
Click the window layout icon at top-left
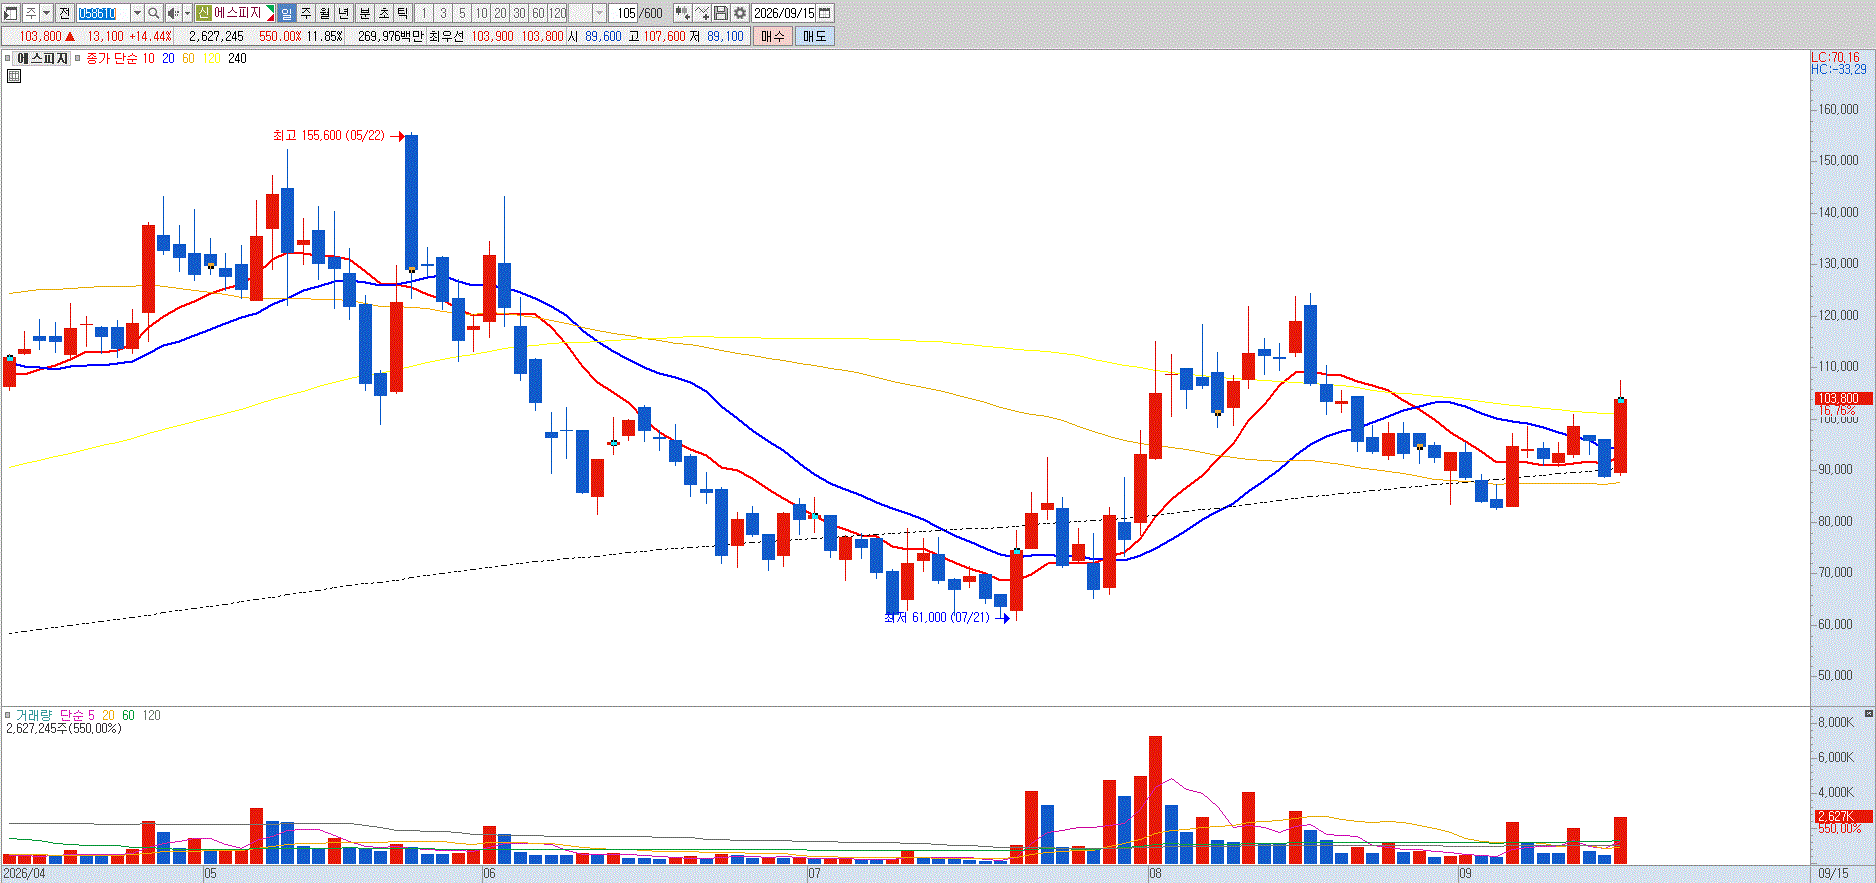(x=12, y=13)
